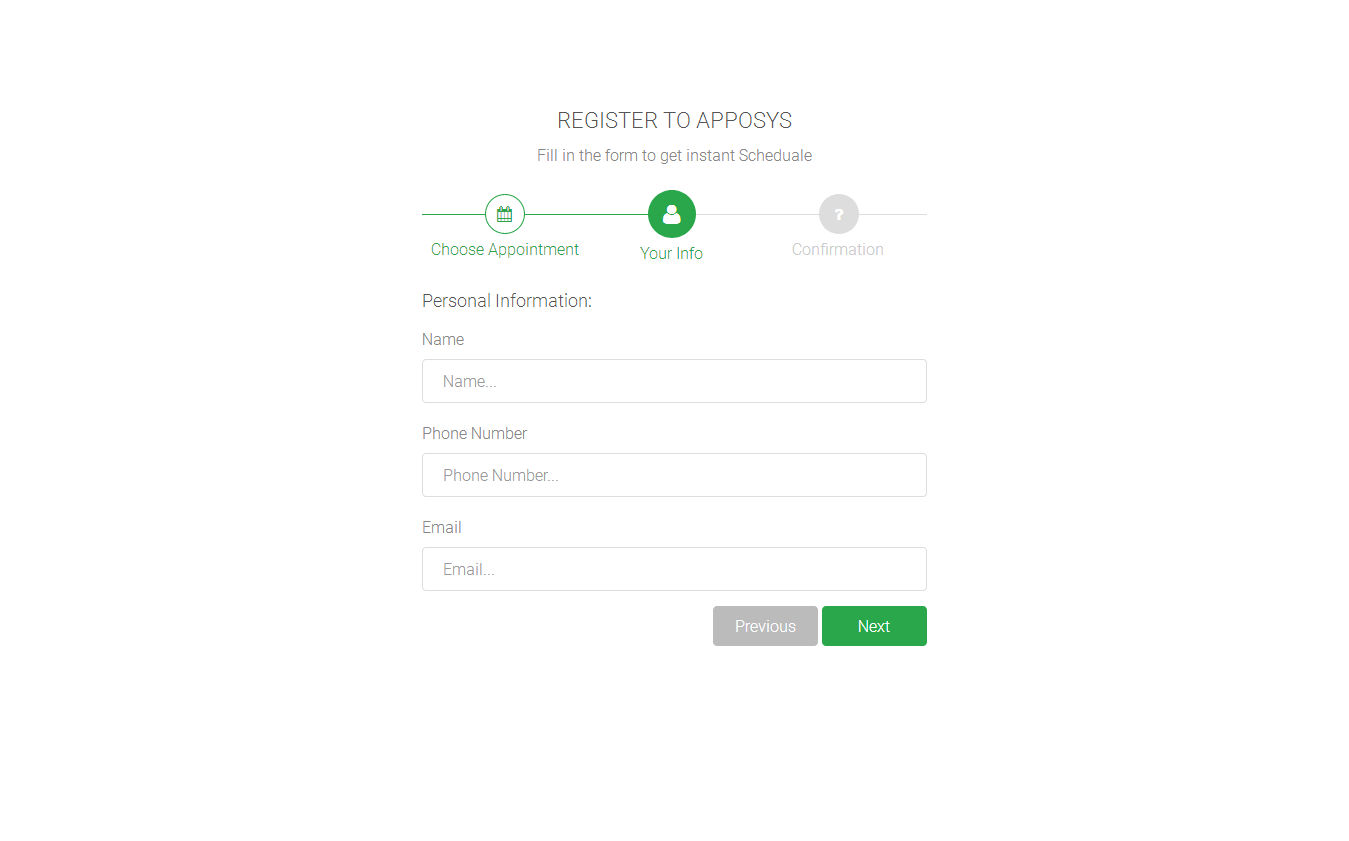The width and height of the screenshot is (1349, 841).
Task: Select the Your Info step label
Action: pyautogui.click(x=671, y=254)
